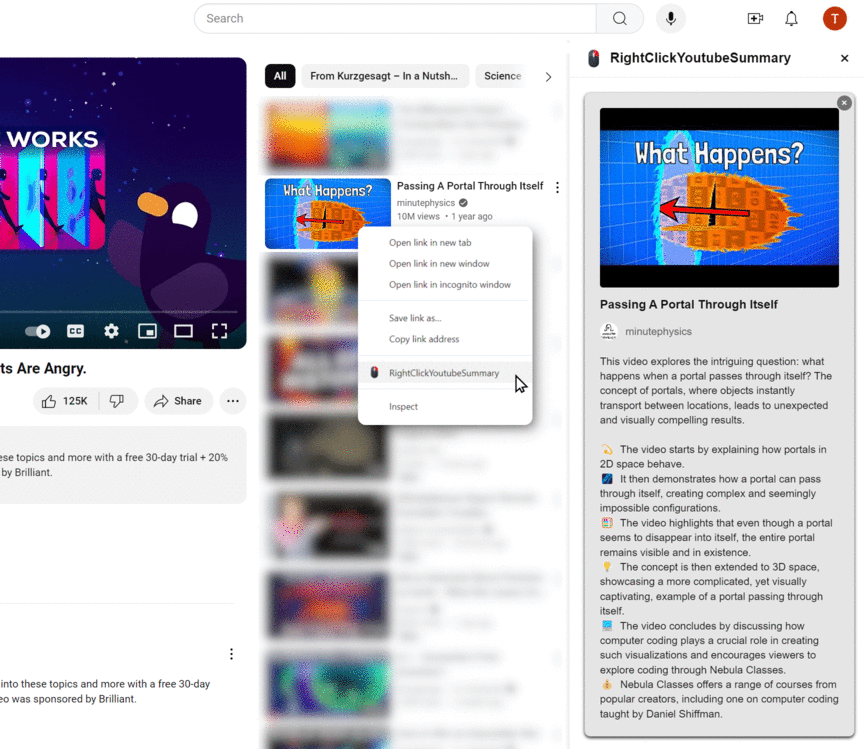Viewport: 864px width, 749px height.
Task: Click summary title Passing A Portal Through Itself
Action: [688, 305]
